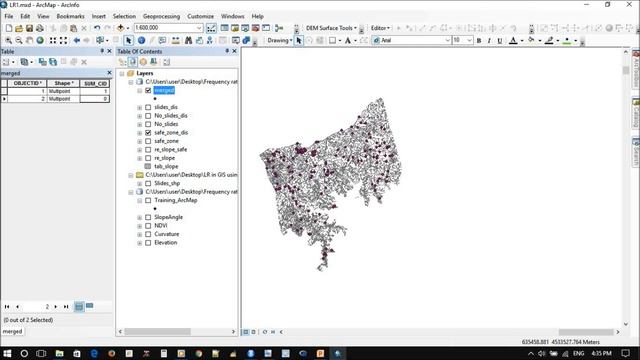Enable the No_slides layer checkbox
This screenshot has width=640, height=360.
[148, 124]
